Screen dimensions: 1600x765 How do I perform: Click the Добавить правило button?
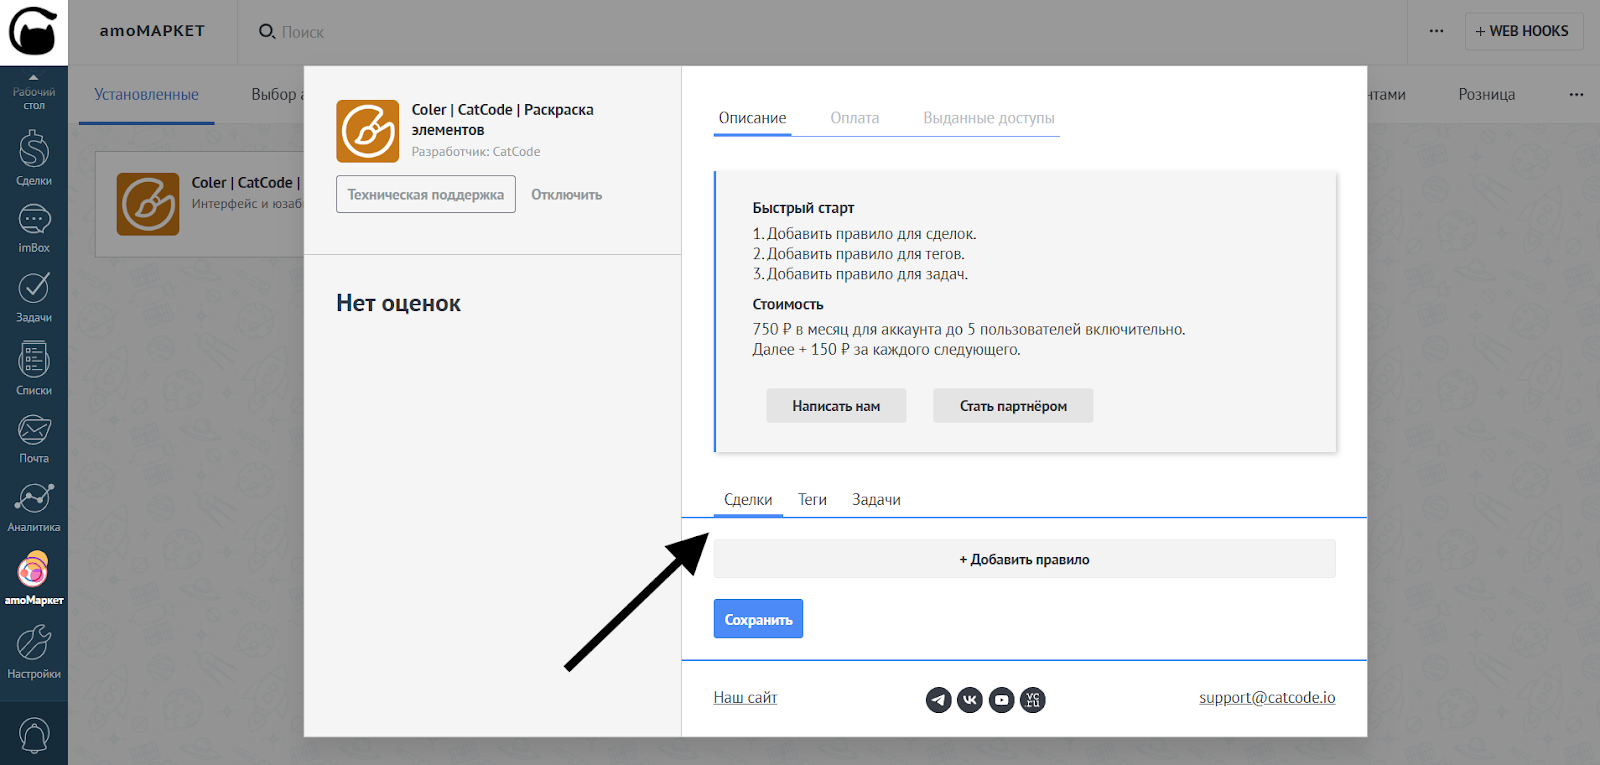tap(1024, 560)
